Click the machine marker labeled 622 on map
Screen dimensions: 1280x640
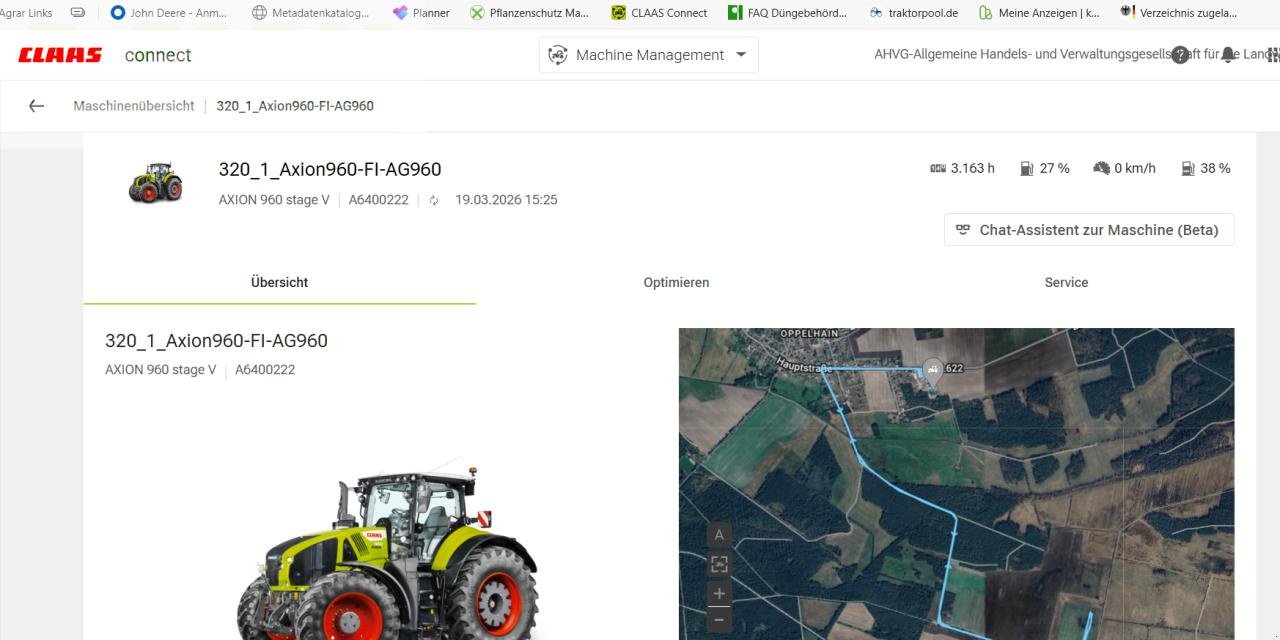coord(932,368)
